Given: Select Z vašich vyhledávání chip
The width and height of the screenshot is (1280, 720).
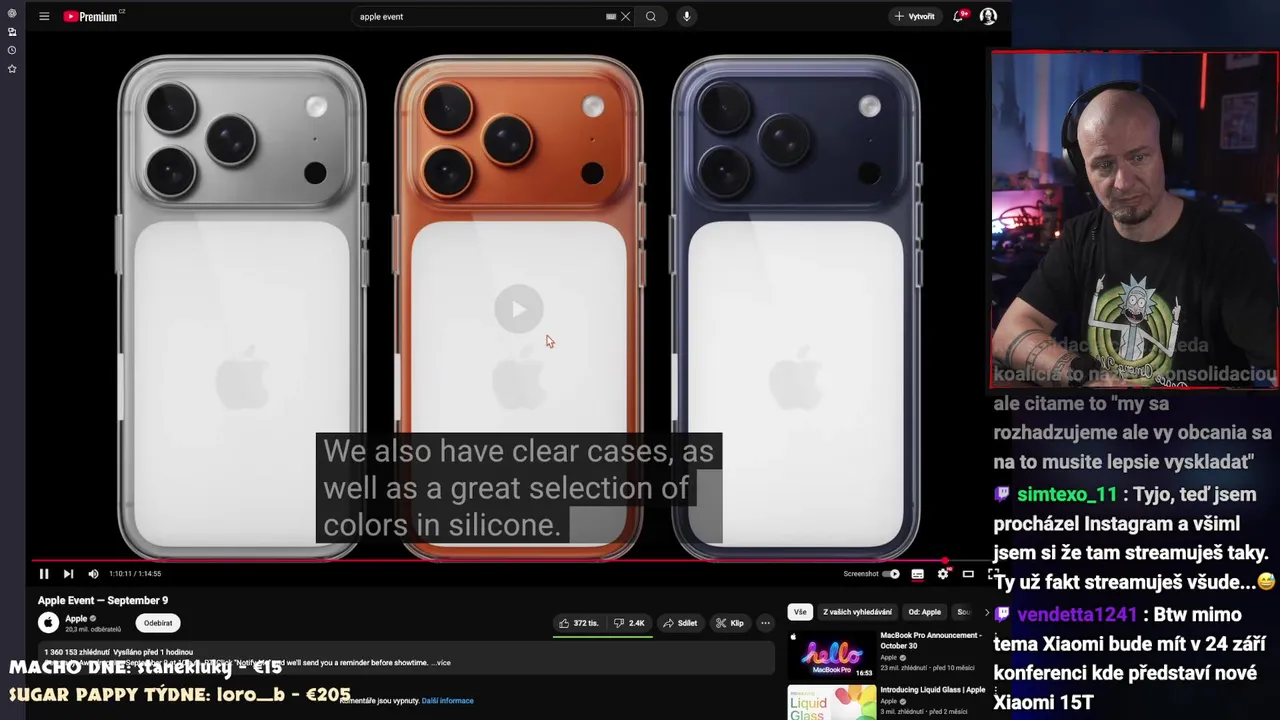Looking at the screenshot, I should pyautogui.click(x=857, y=612).
